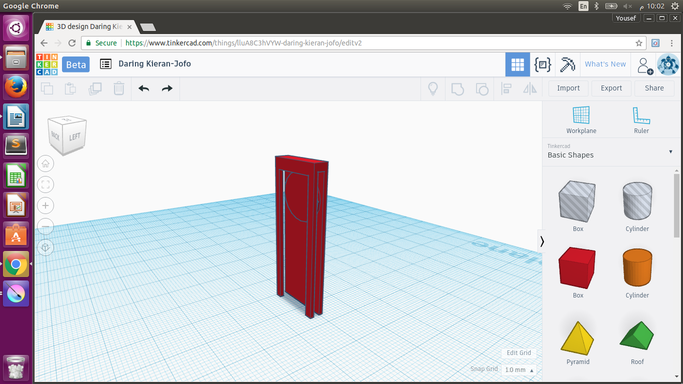
Task: Open the Blocks pickaxe view
Action: click(x=568, y=64)
